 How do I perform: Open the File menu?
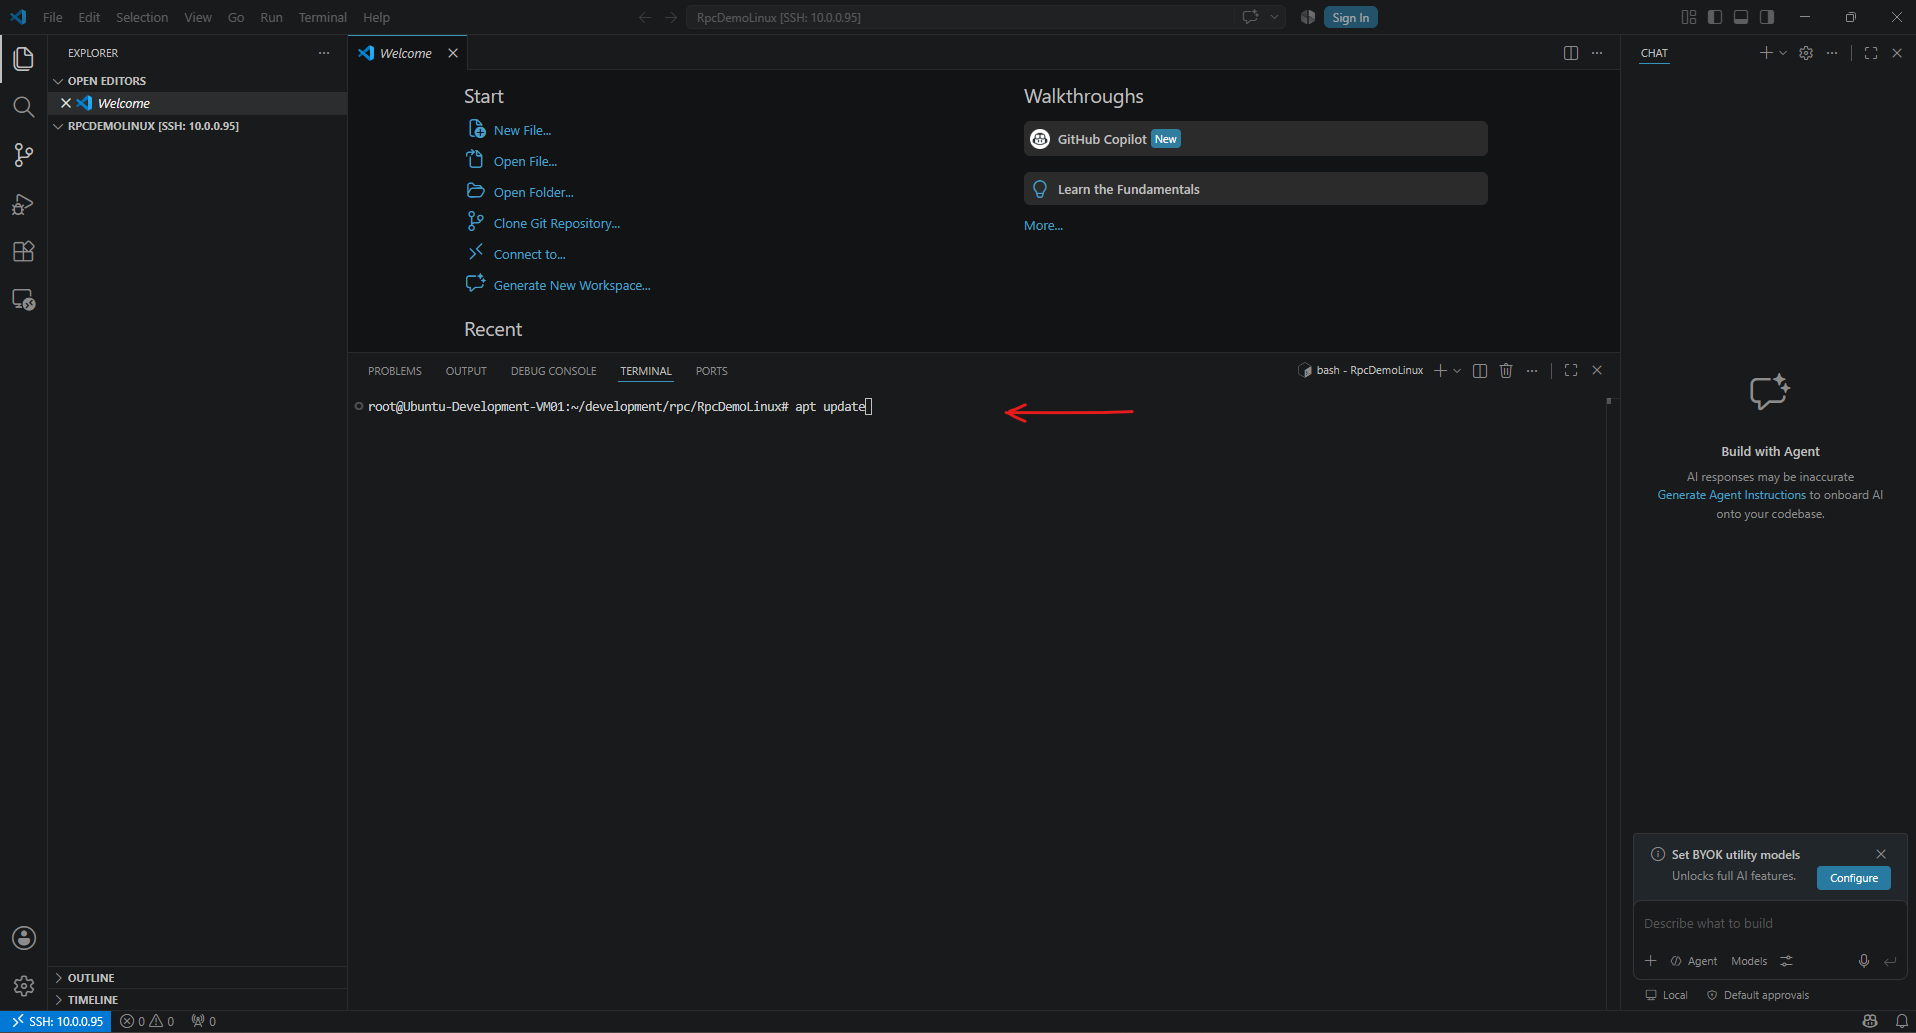[x=53, y=17]
